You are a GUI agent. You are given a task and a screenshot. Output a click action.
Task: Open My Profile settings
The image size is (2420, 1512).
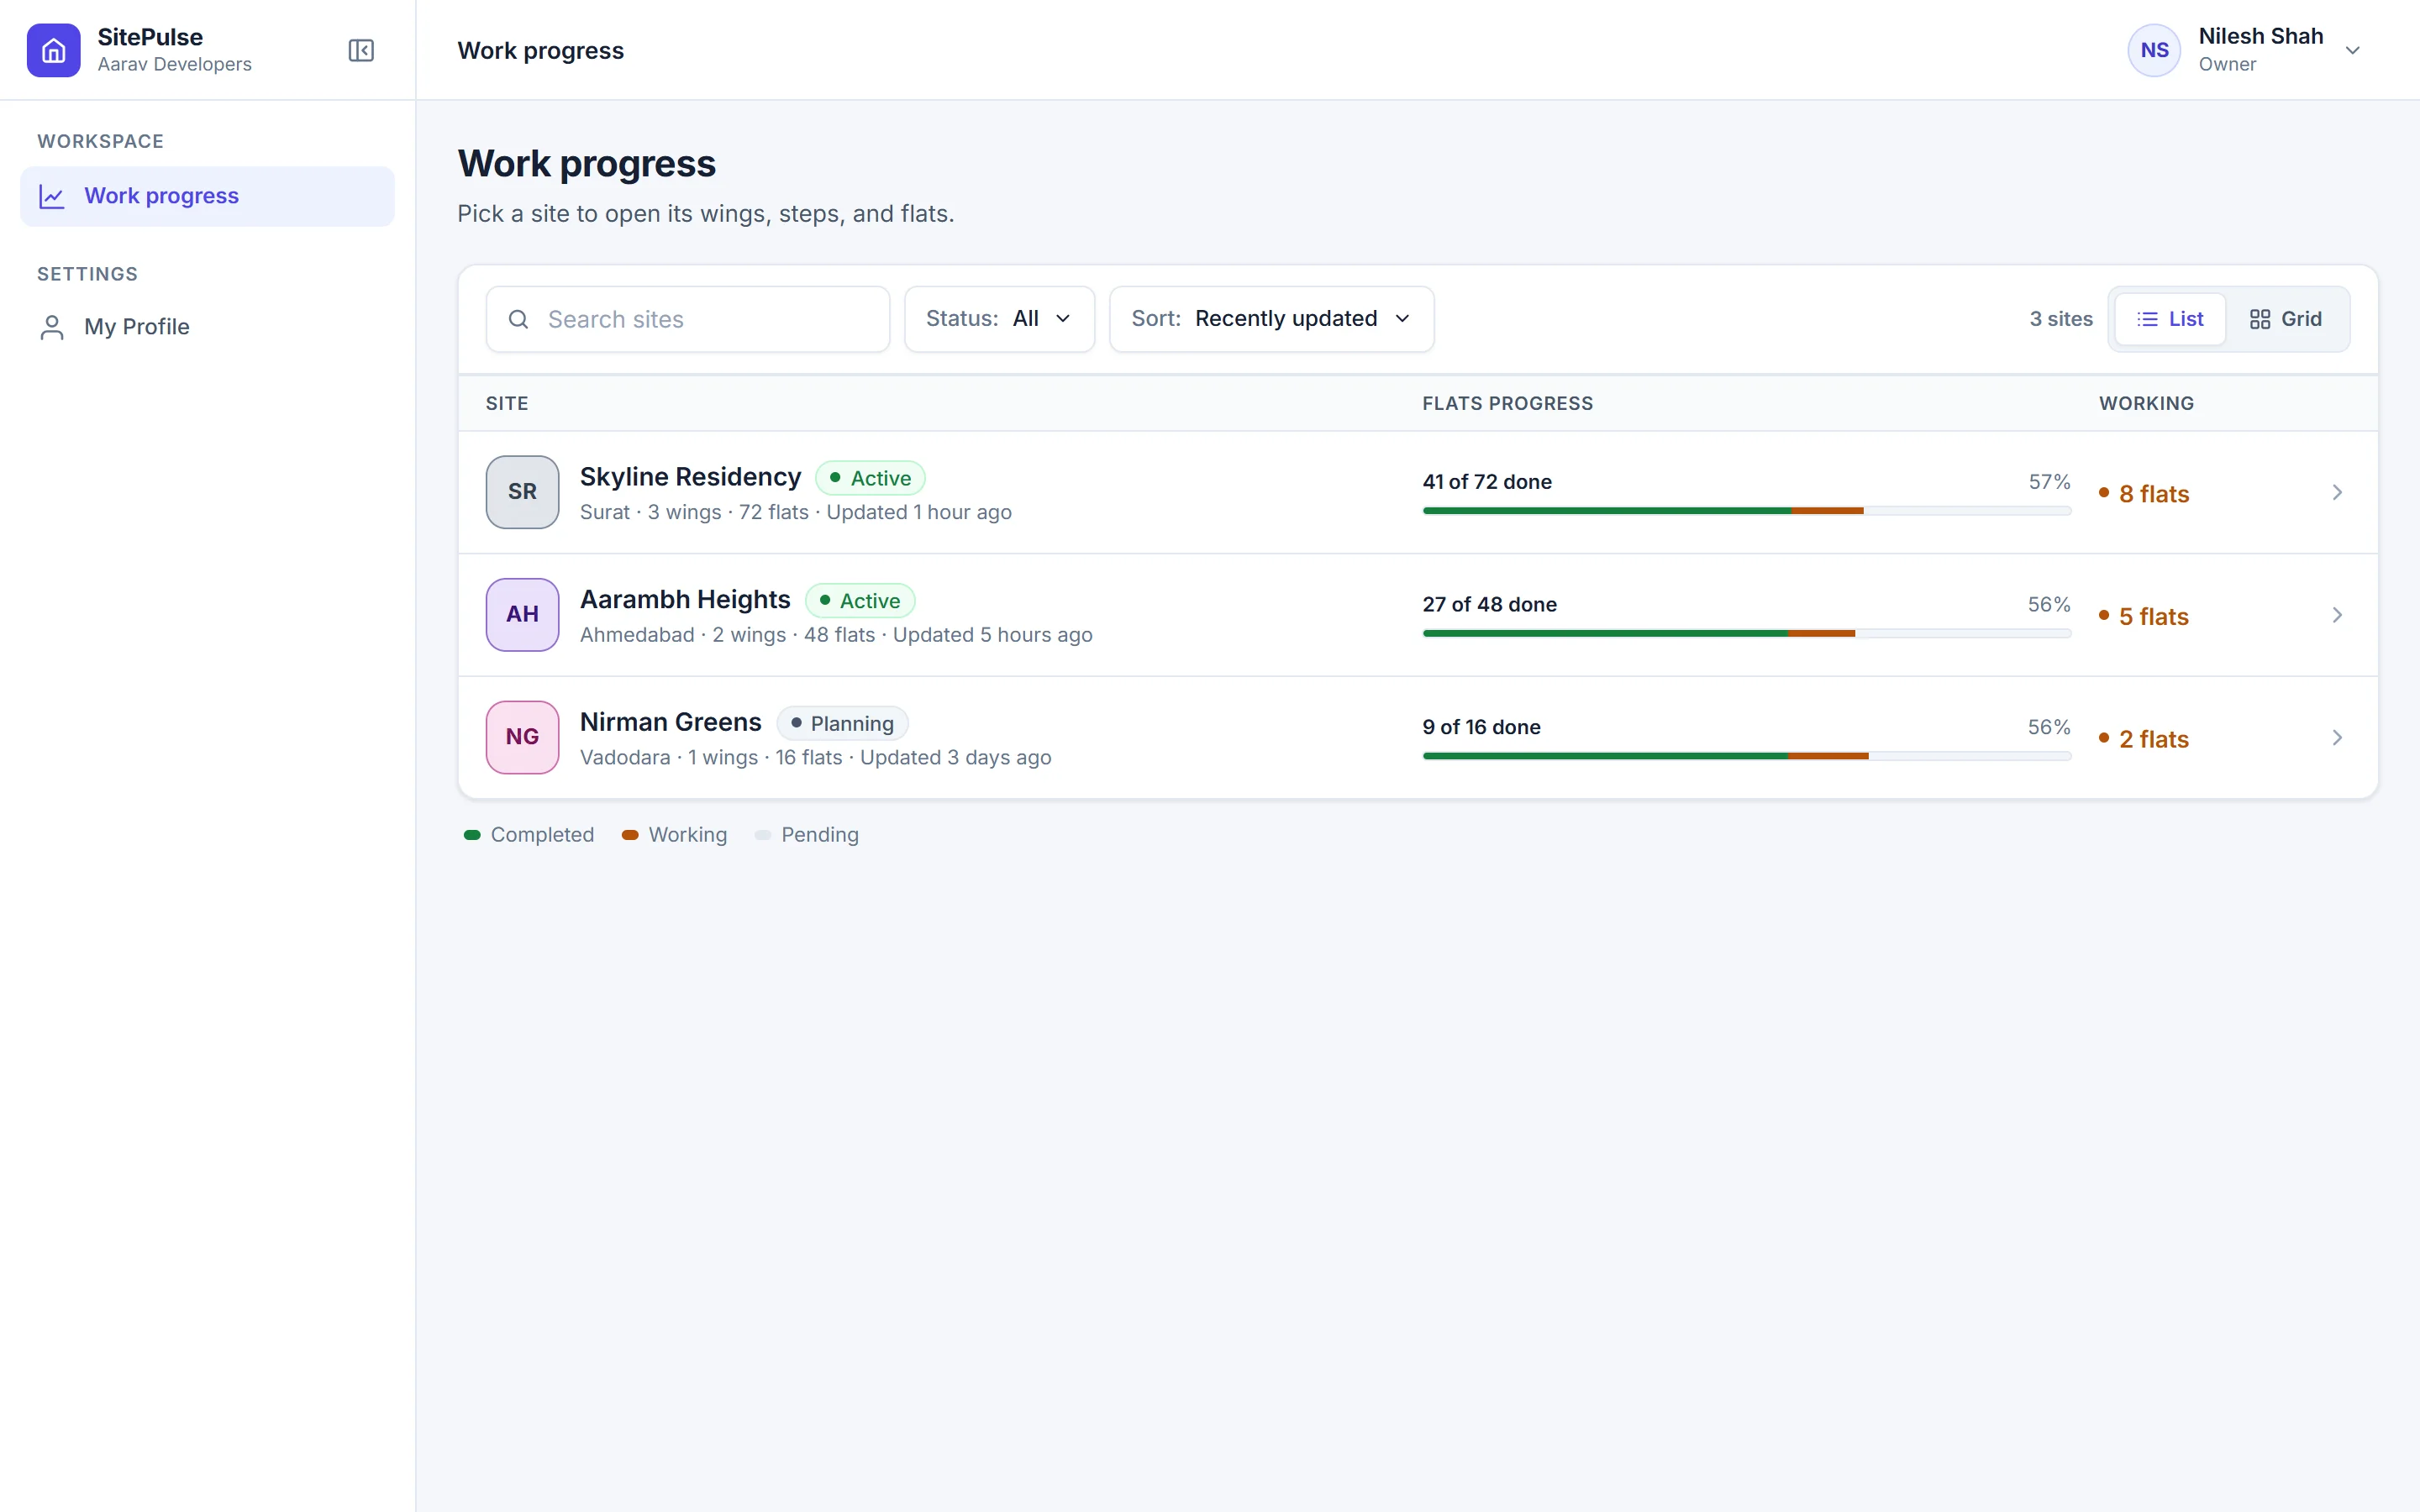click(207, 327)
